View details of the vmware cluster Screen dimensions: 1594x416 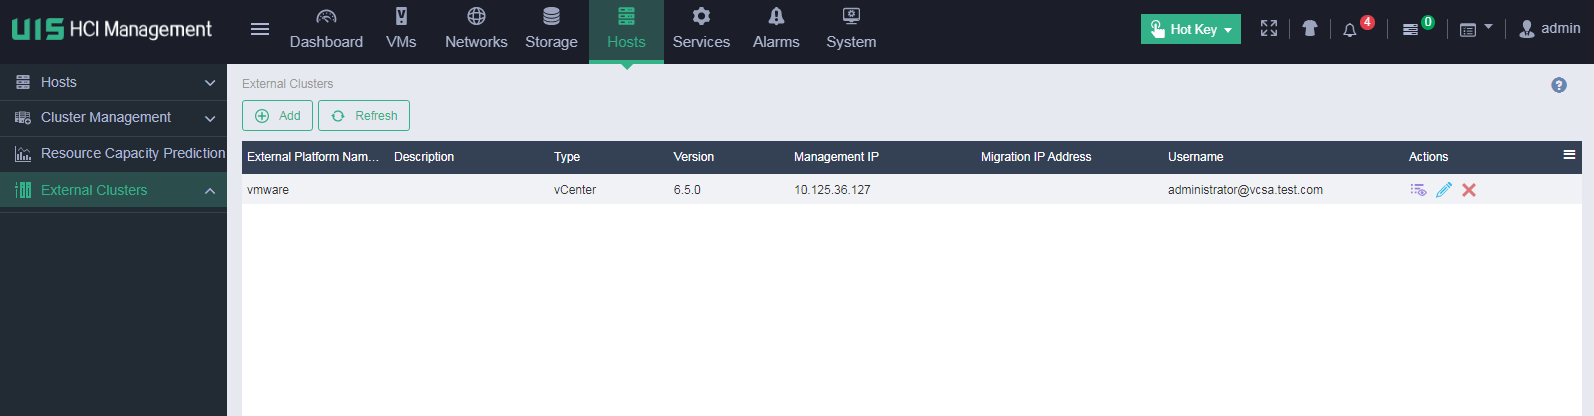[1418, 190]
